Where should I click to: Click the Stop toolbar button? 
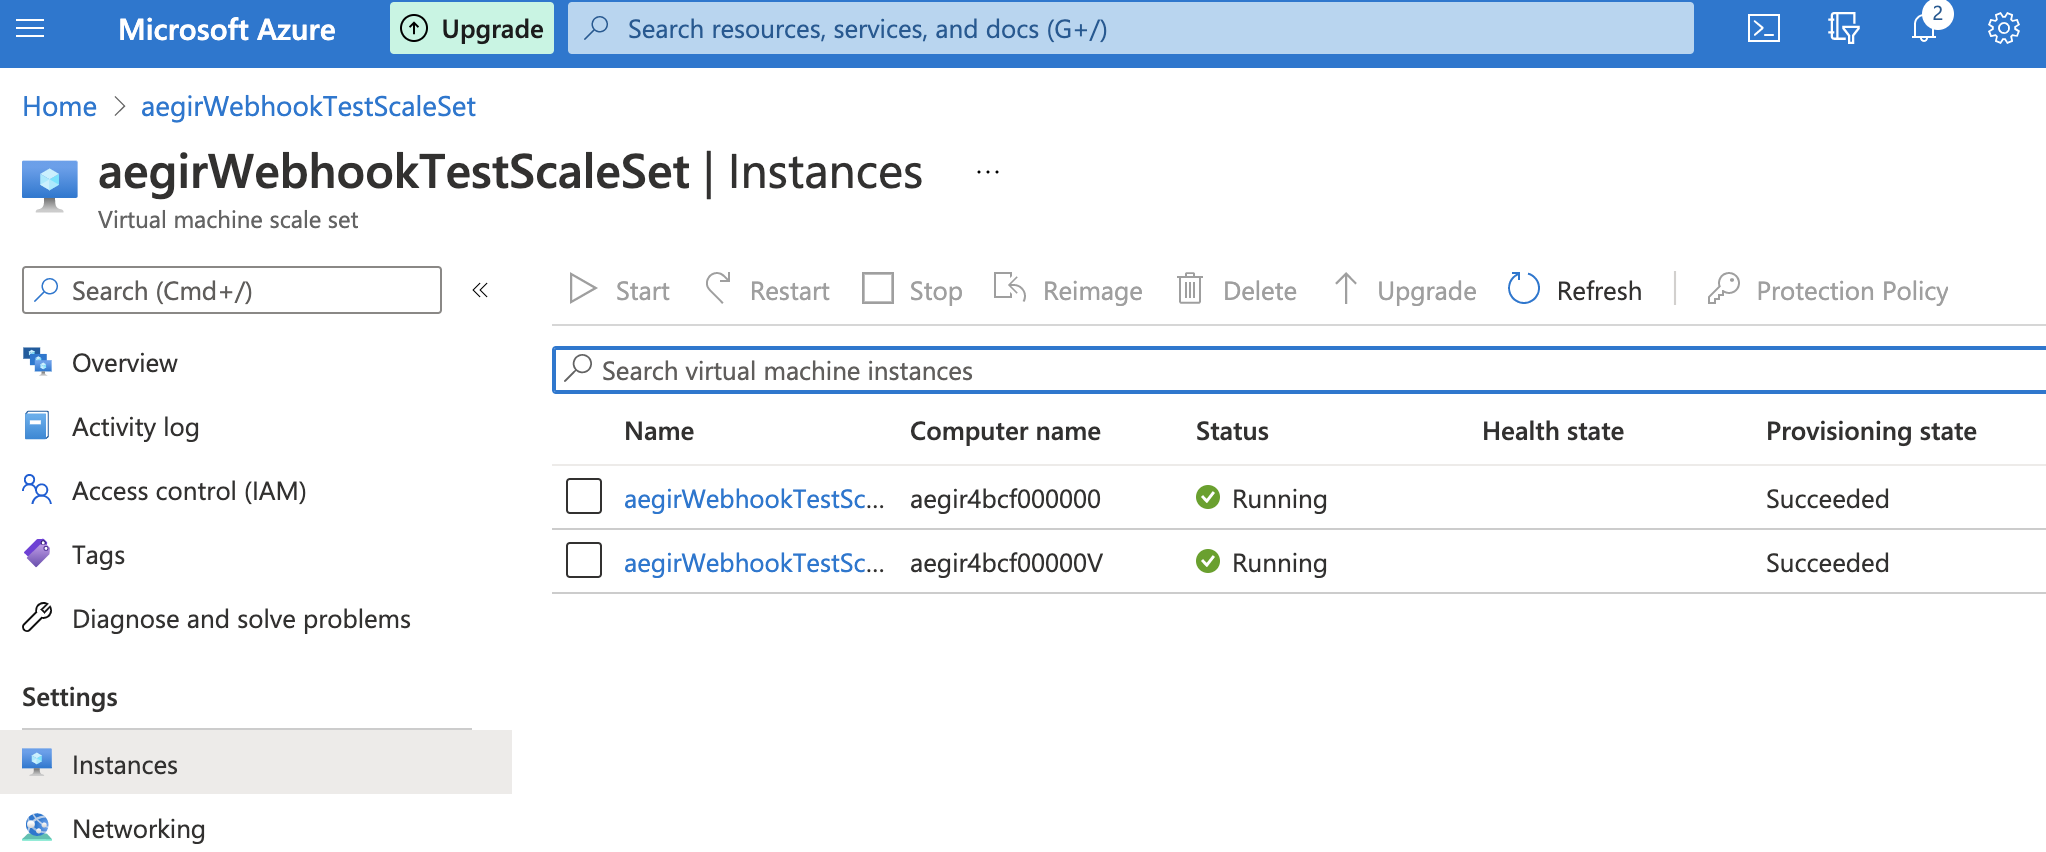pyautogui.click(x=912, y=290)
